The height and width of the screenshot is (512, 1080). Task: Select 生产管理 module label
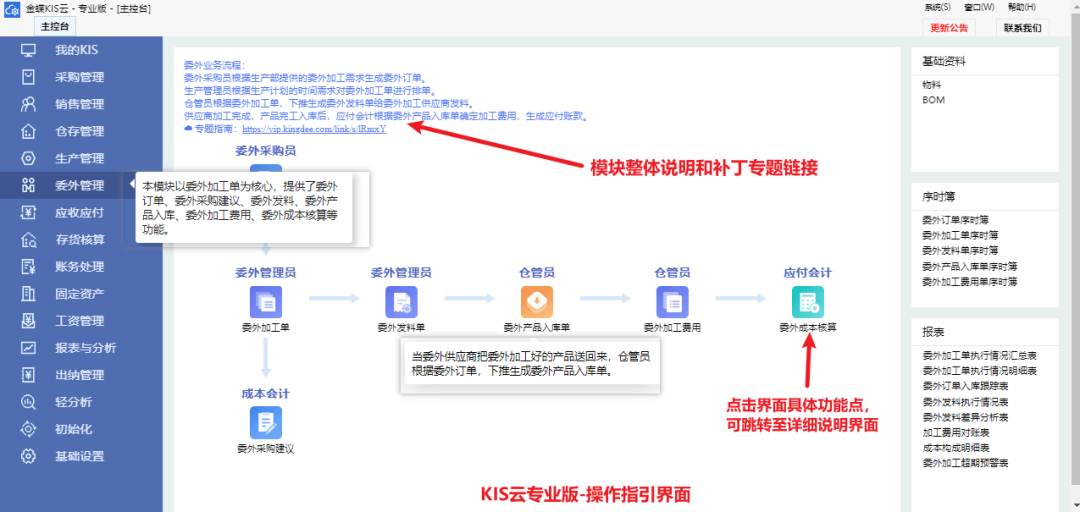80,158
